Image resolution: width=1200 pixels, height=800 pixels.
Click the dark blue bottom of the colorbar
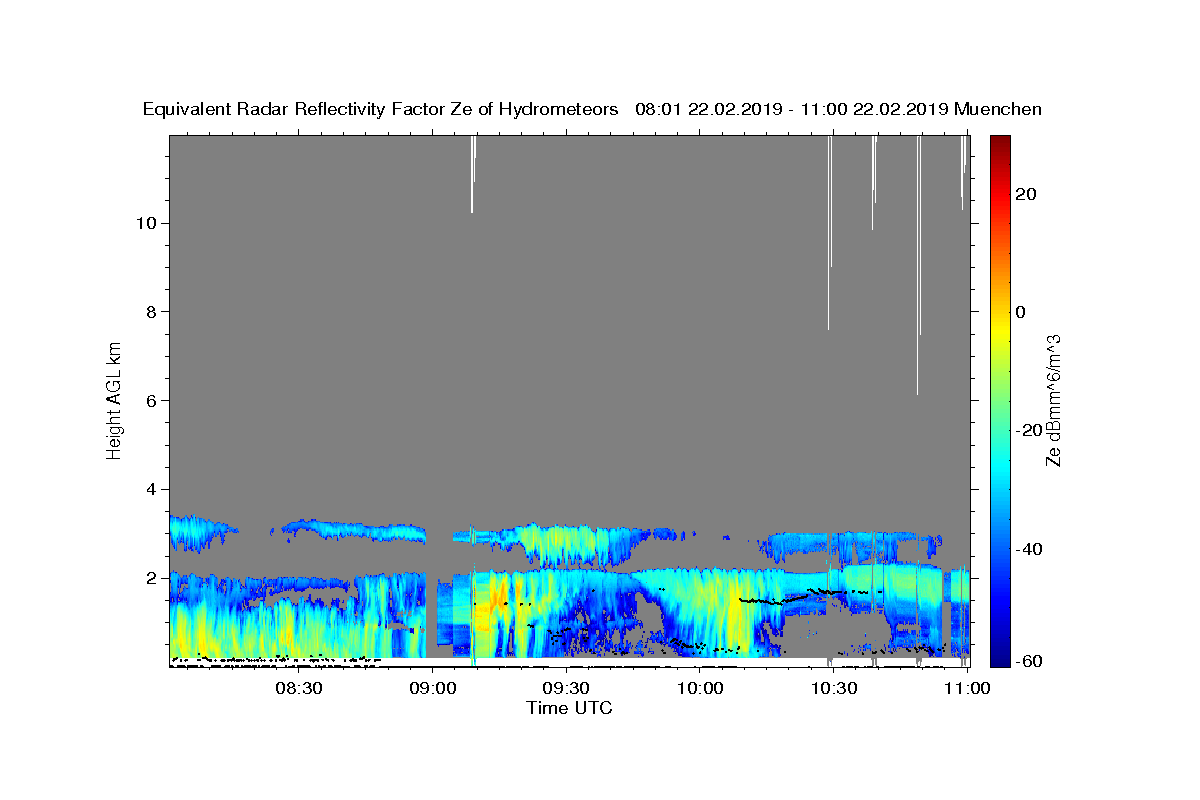(1000, 657)
